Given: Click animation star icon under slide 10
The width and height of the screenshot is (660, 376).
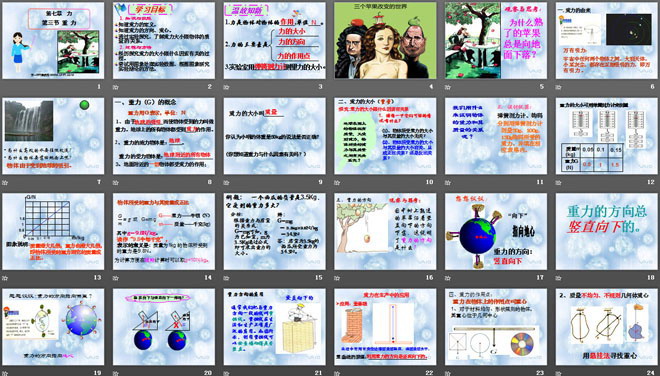Looking at the screenshot, I should [337, 183].
